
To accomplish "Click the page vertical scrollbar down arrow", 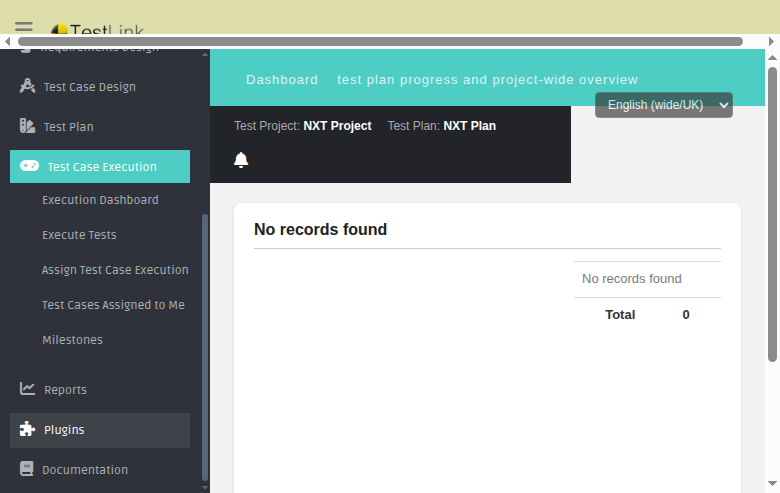I will [x=772, y=483].
